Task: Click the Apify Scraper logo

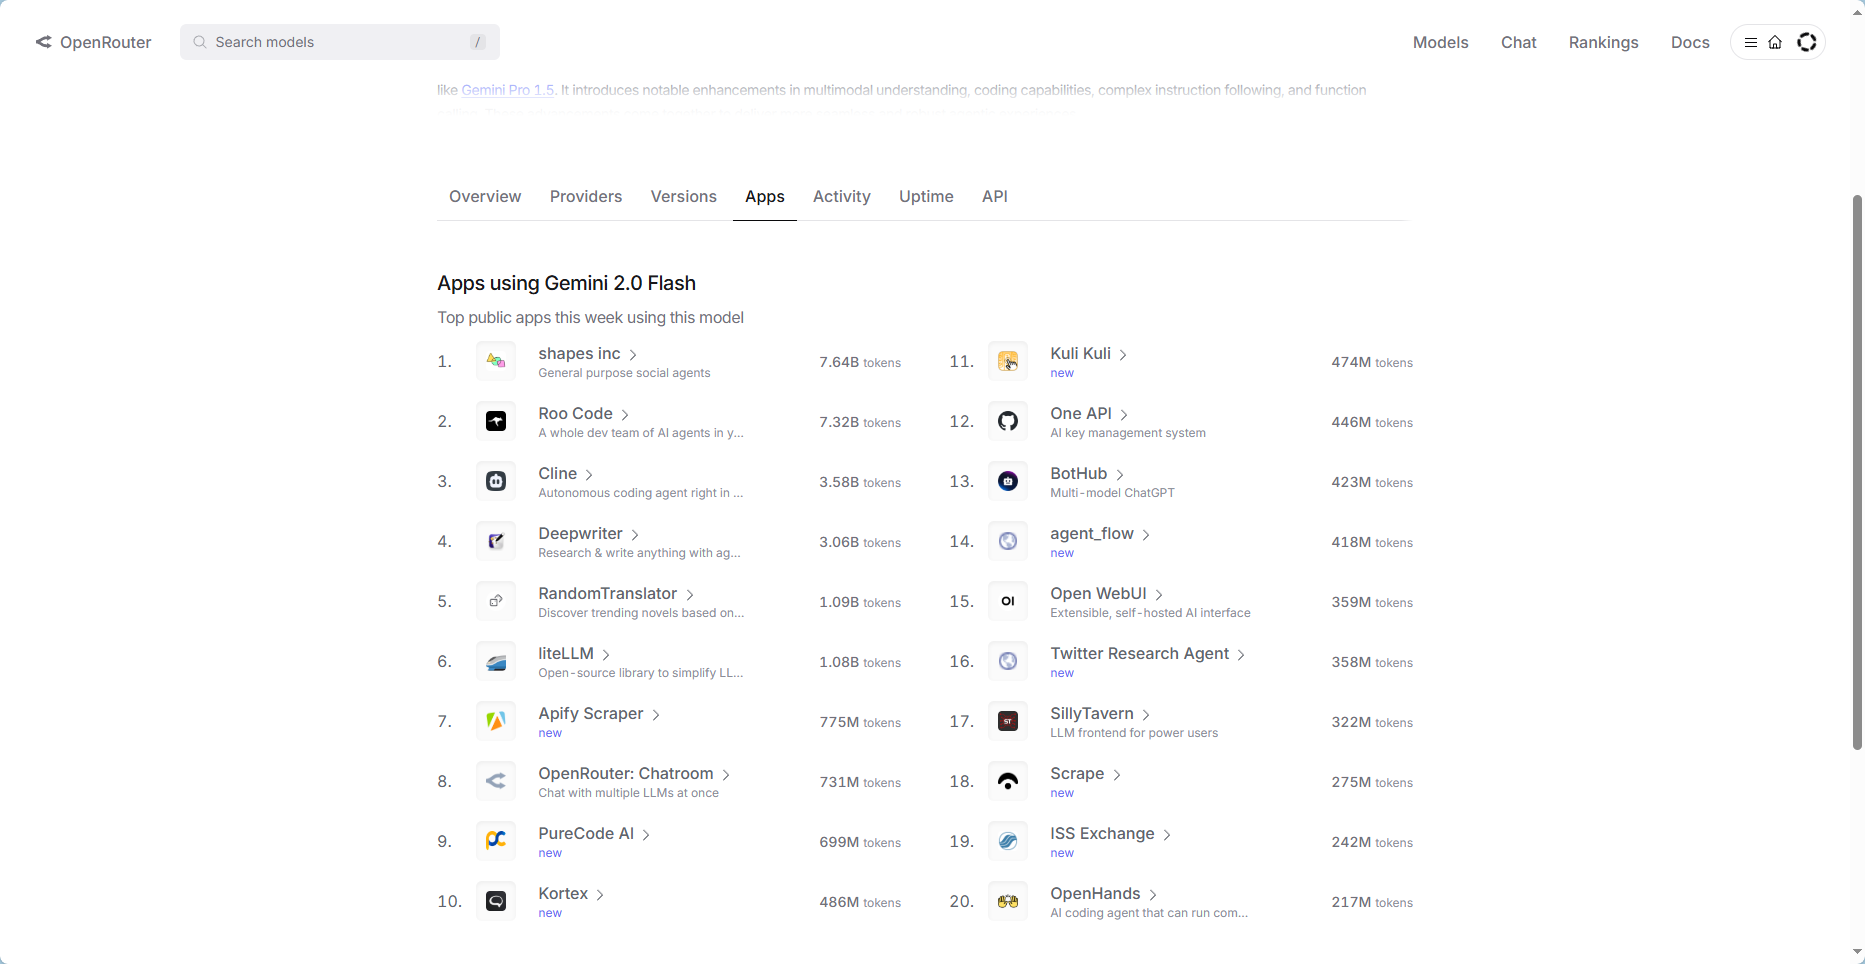Action: 496,721
